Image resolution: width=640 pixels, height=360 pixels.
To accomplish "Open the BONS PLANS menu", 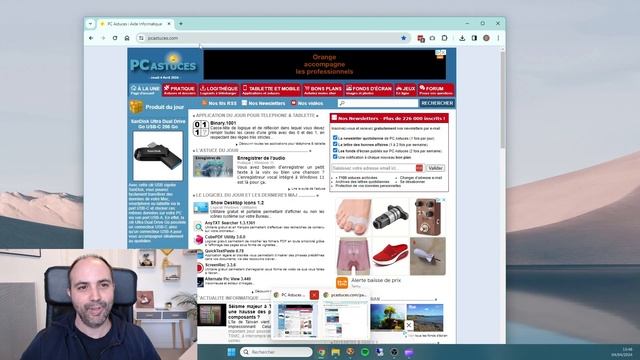I will click(x=323, y=90).
